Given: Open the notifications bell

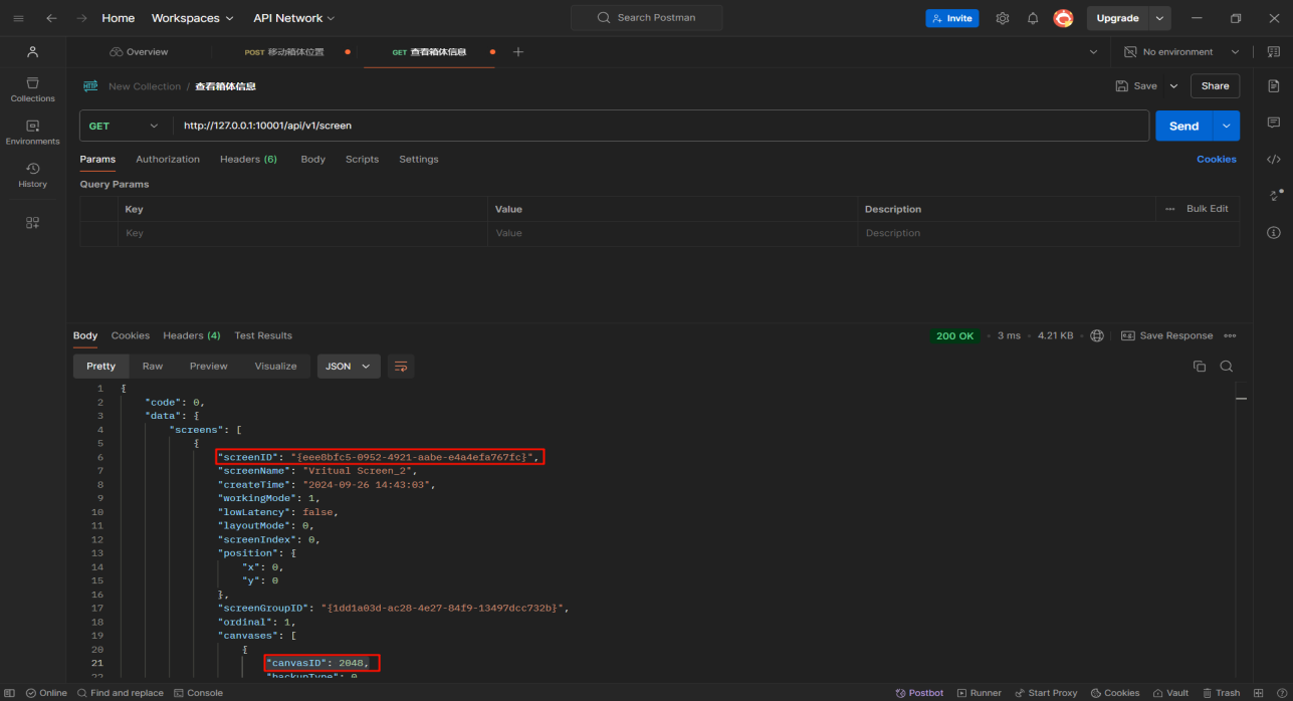Looking at the screenshot, I should tap(1032, 18).
